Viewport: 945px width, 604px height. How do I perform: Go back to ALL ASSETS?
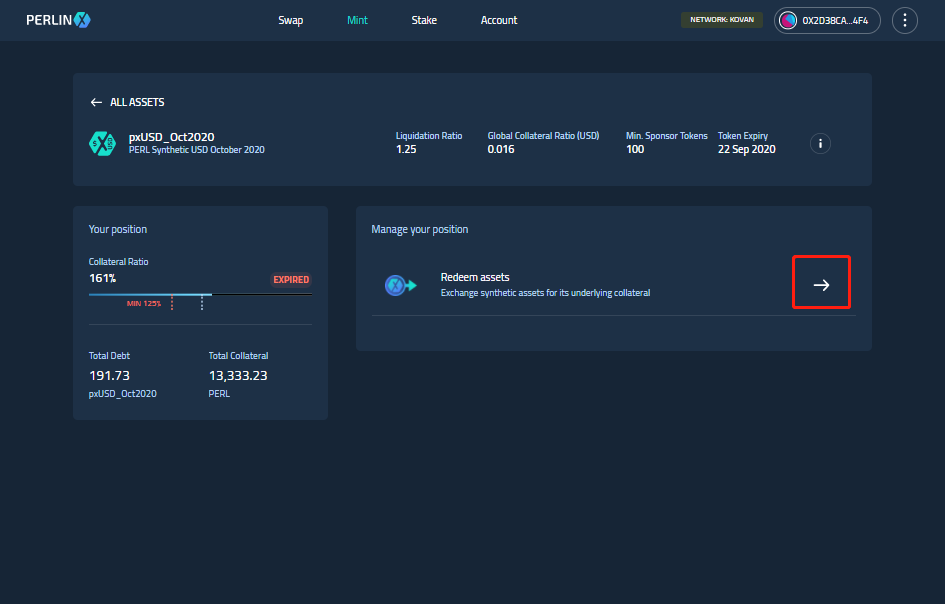pyautogui.click(x=137, y=102)
